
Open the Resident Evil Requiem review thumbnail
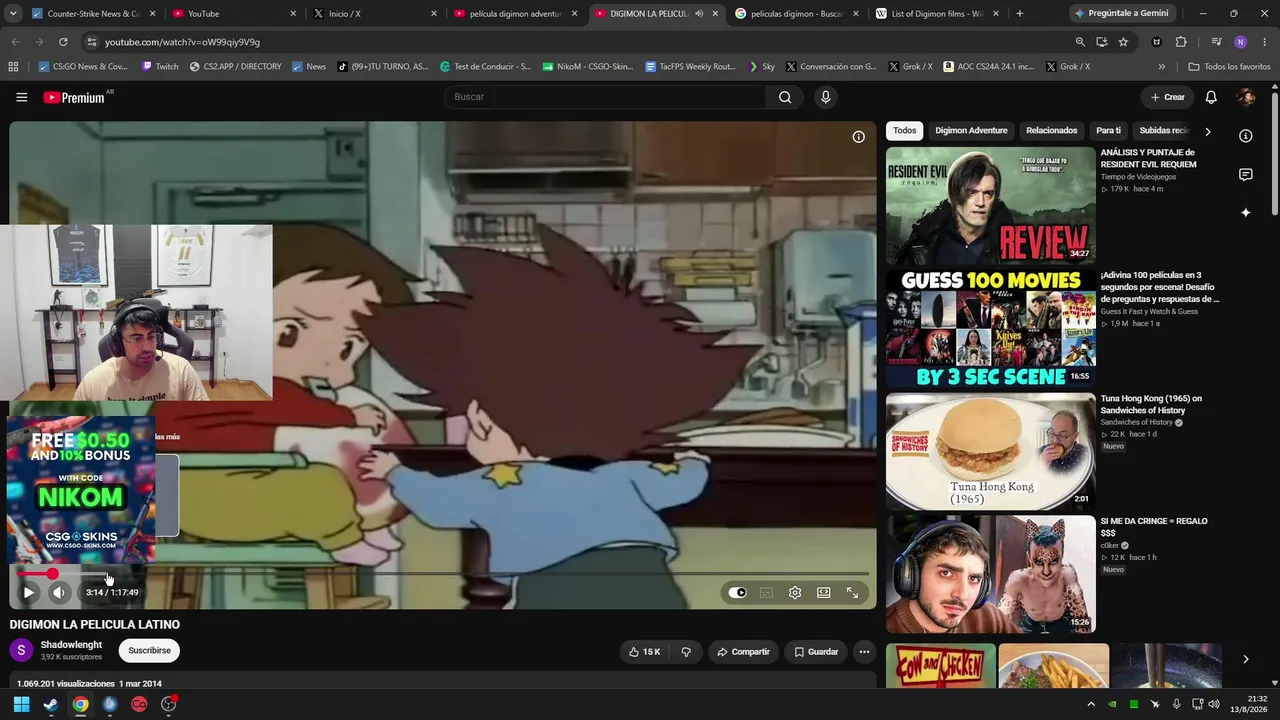coord(991,205)
